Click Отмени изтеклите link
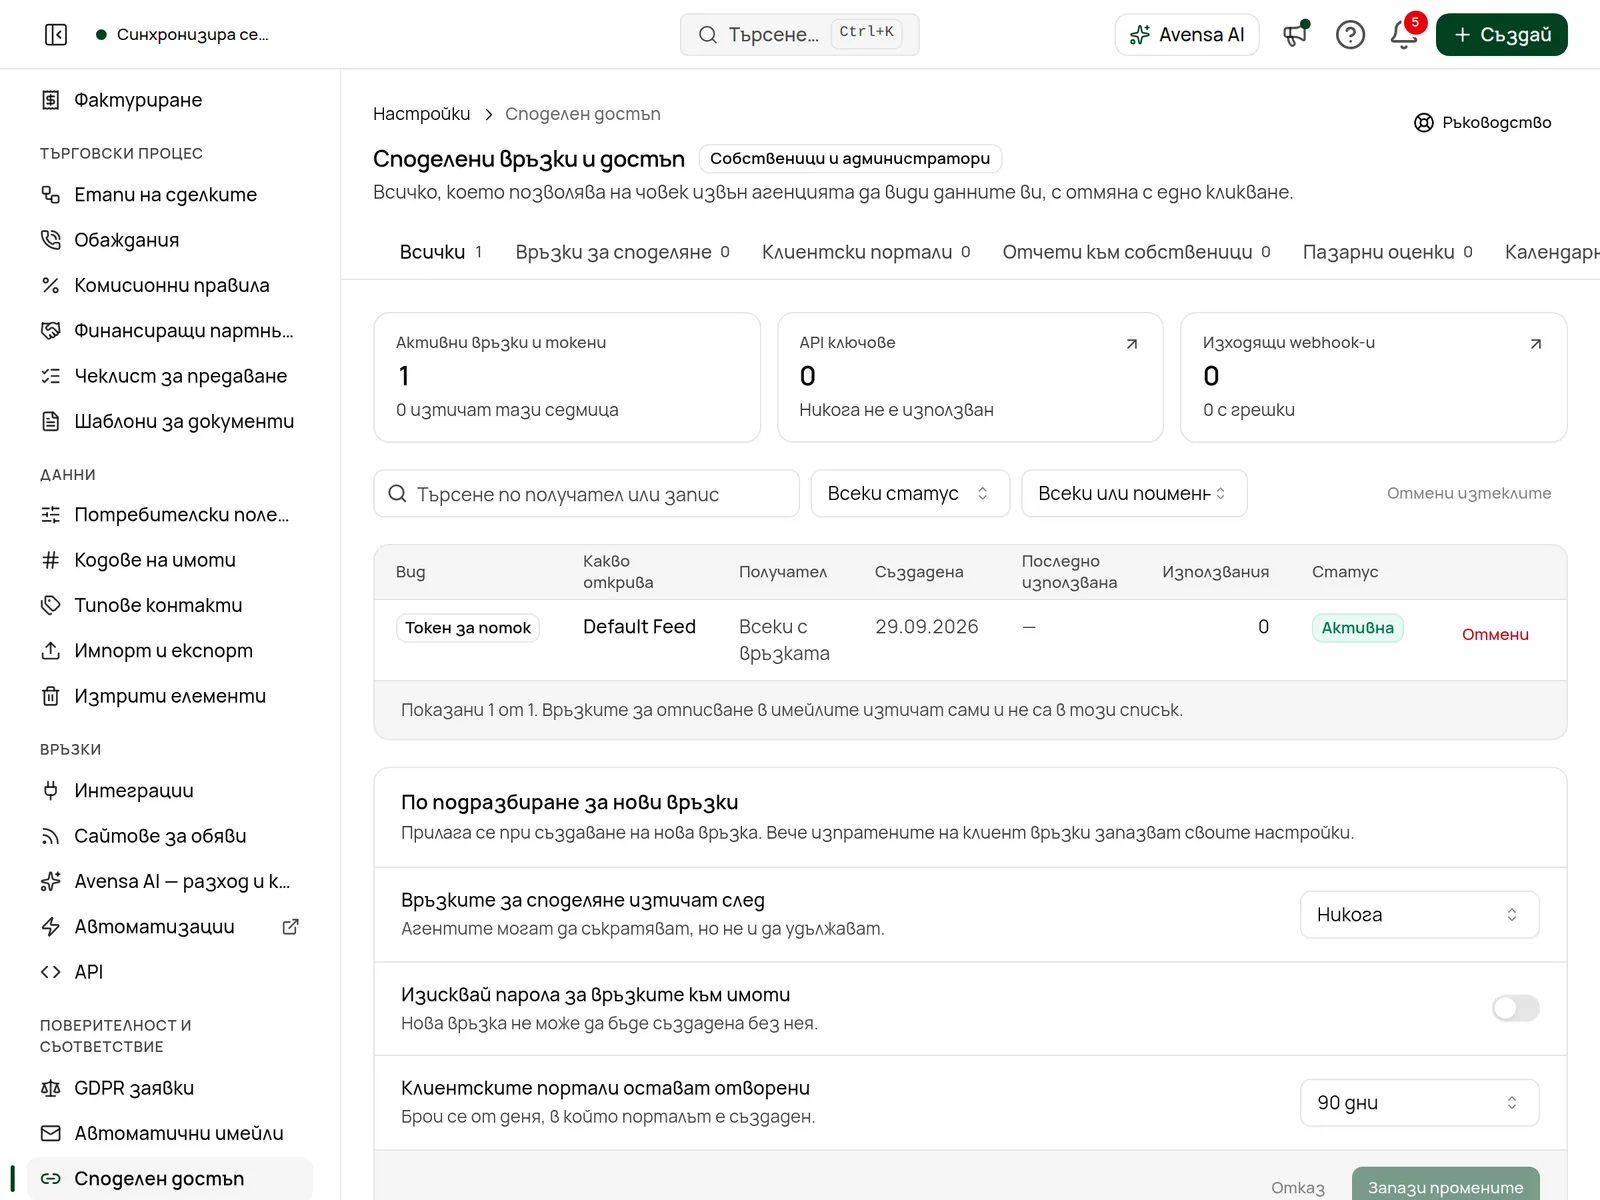Viewport: 1600px width, 1200px height. 1469,493
